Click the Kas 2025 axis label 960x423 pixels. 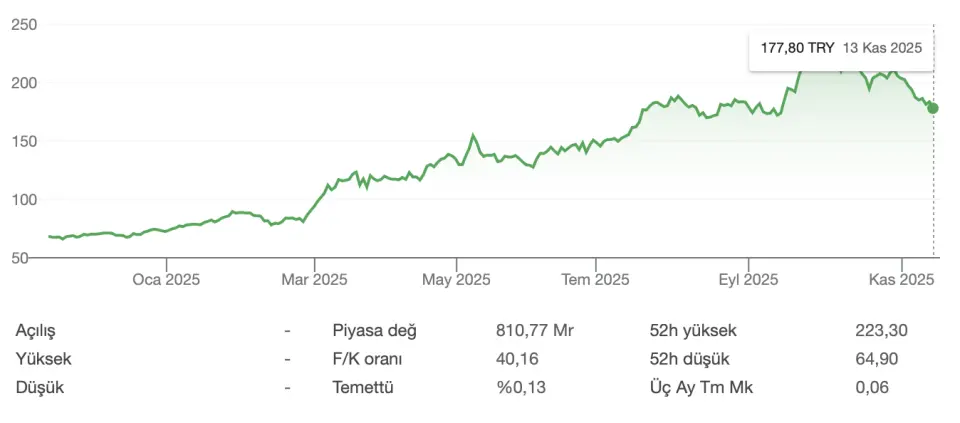point(902,279)
